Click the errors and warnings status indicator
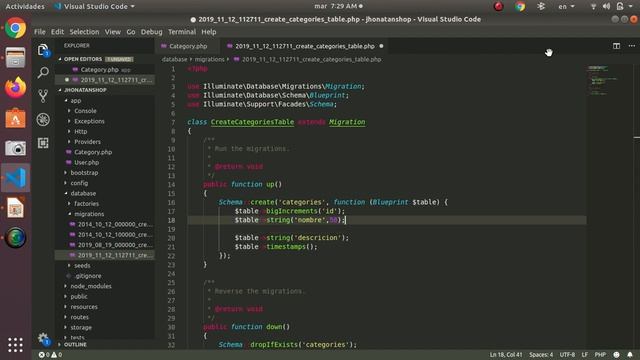The image size is (640, 360). tap(50, 355)
